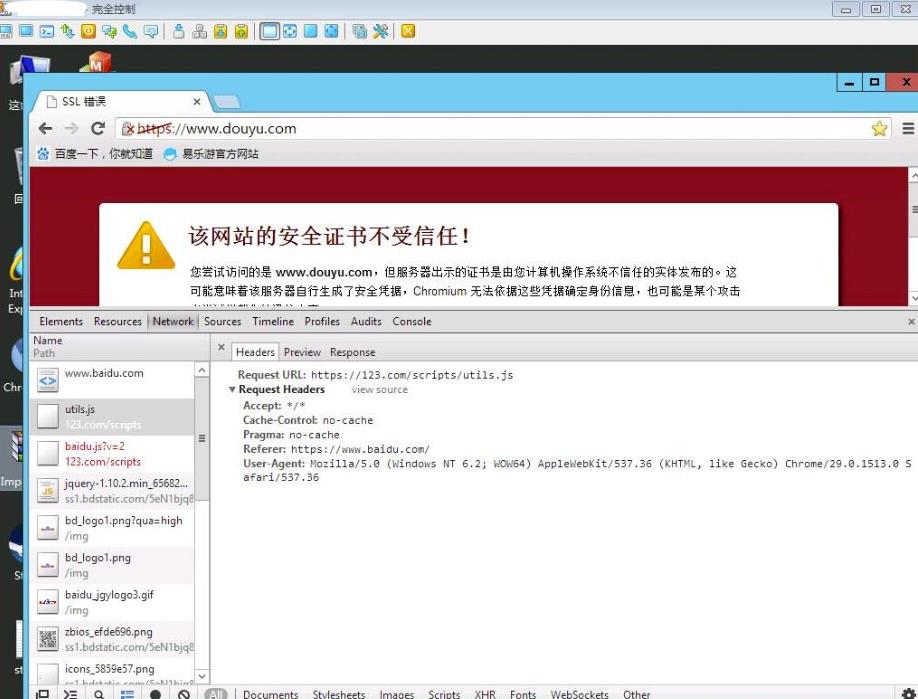918x699 pixels.
Task: Click the tools icon in remote control toolbar
Action: coord(381,31)
